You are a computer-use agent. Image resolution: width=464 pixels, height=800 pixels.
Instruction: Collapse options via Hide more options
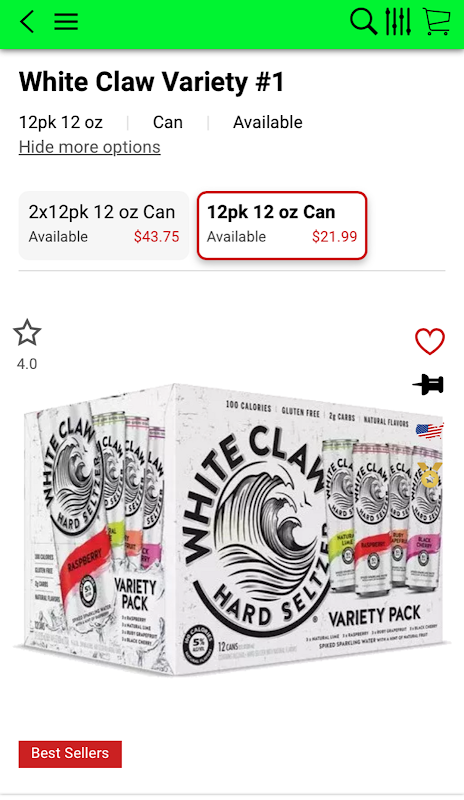pos(90,147)
